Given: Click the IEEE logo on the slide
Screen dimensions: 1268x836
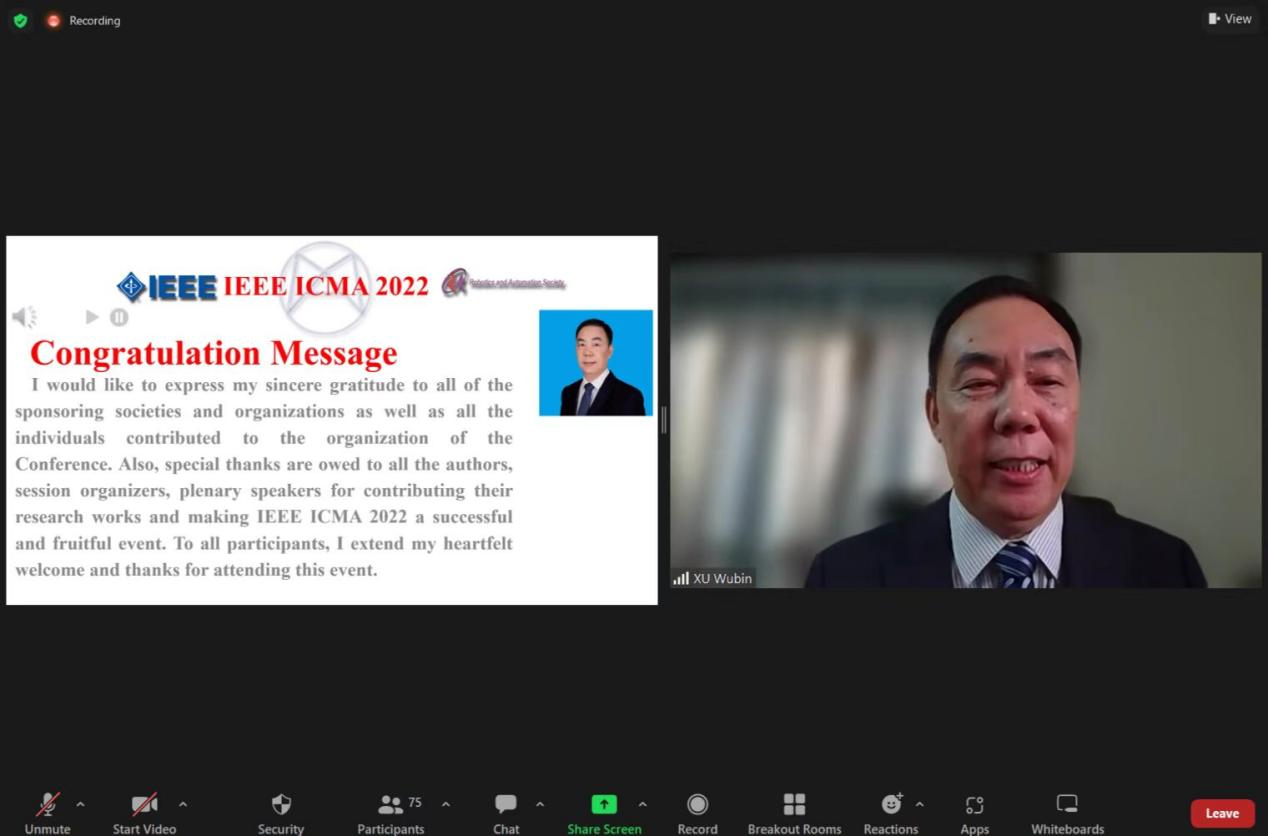Looking at the screenshot, I should pyautogui.click(x=167, y=287).
